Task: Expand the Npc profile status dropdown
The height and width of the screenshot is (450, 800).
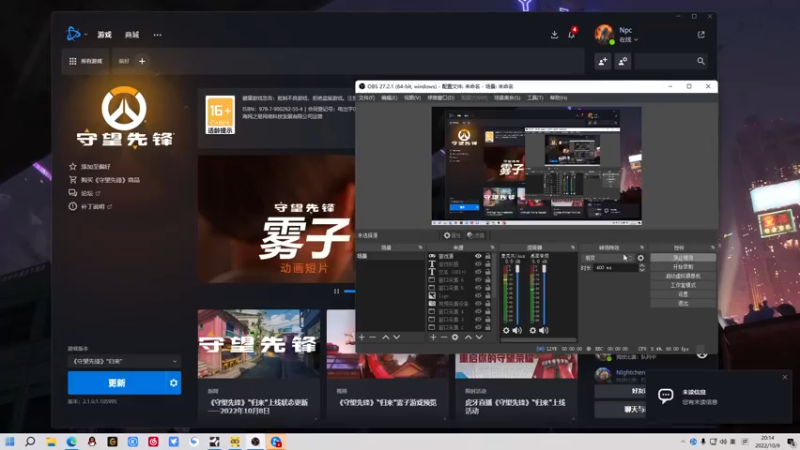Action: click(x=629, y=39)
